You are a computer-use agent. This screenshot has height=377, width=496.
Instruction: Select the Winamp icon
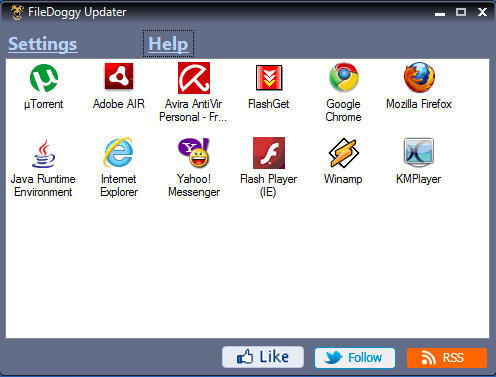tap(344, 153)
